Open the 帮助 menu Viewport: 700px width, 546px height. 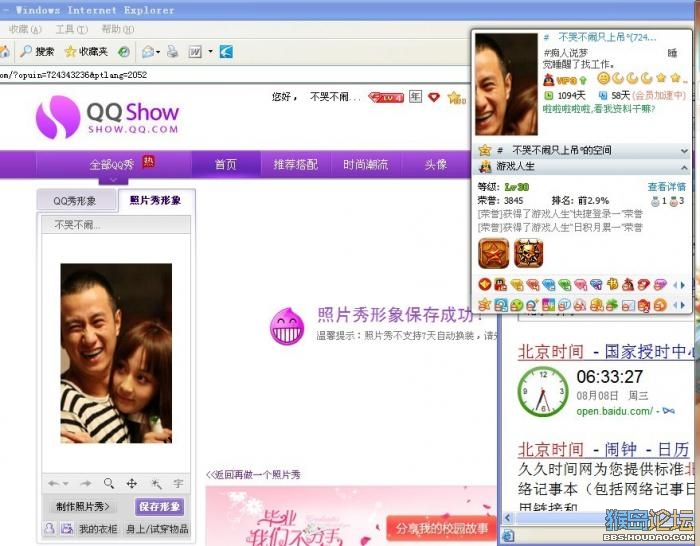pyautogui.click(x=118, y=29)
